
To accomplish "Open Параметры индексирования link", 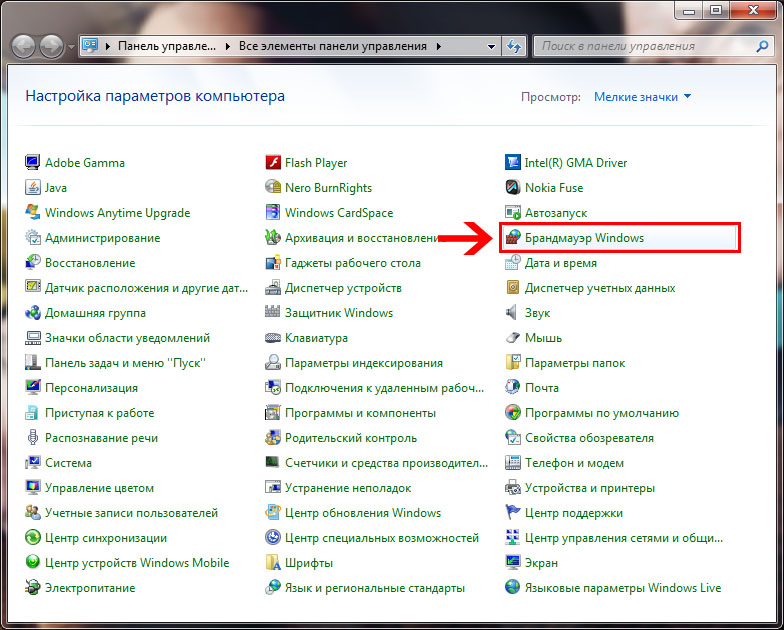I will (364, 363).
